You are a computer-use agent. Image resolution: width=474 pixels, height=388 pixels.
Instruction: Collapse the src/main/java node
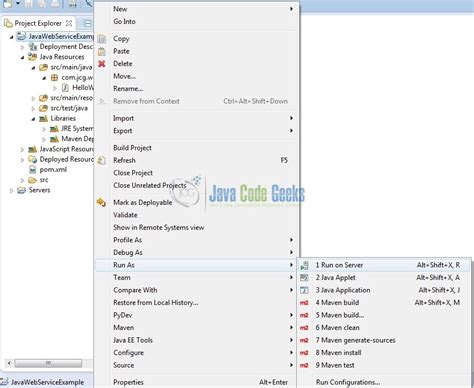33,68
